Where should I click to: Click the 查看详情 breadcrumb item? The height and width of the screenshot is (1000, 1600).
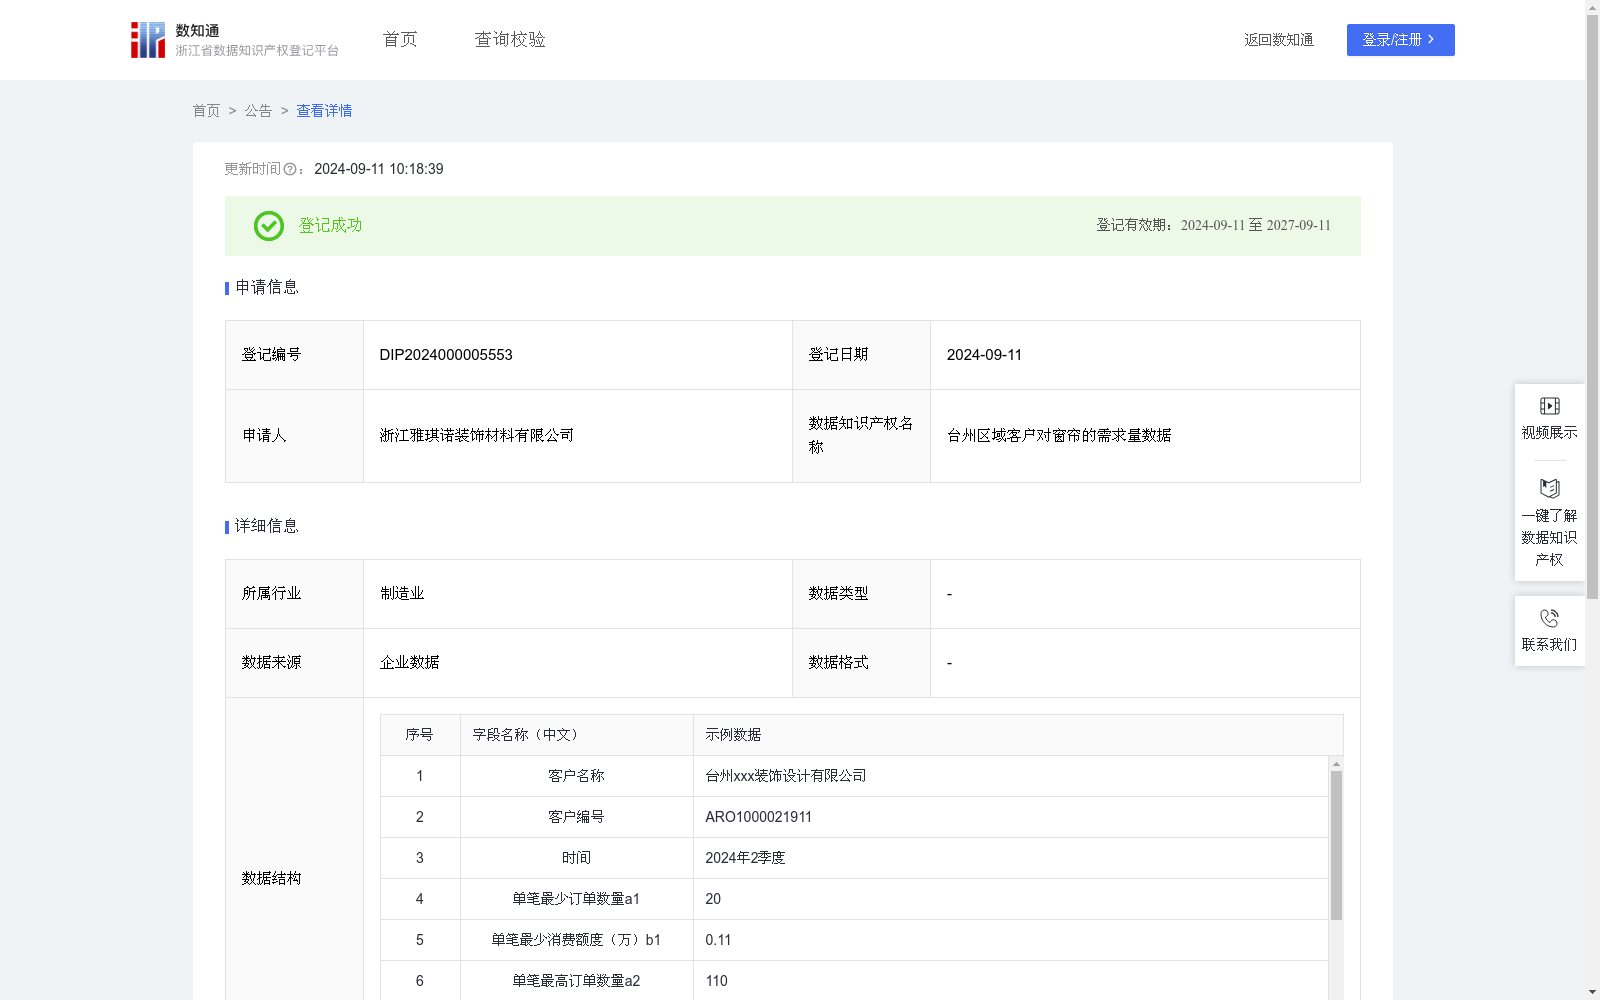(x=324, y=111)
